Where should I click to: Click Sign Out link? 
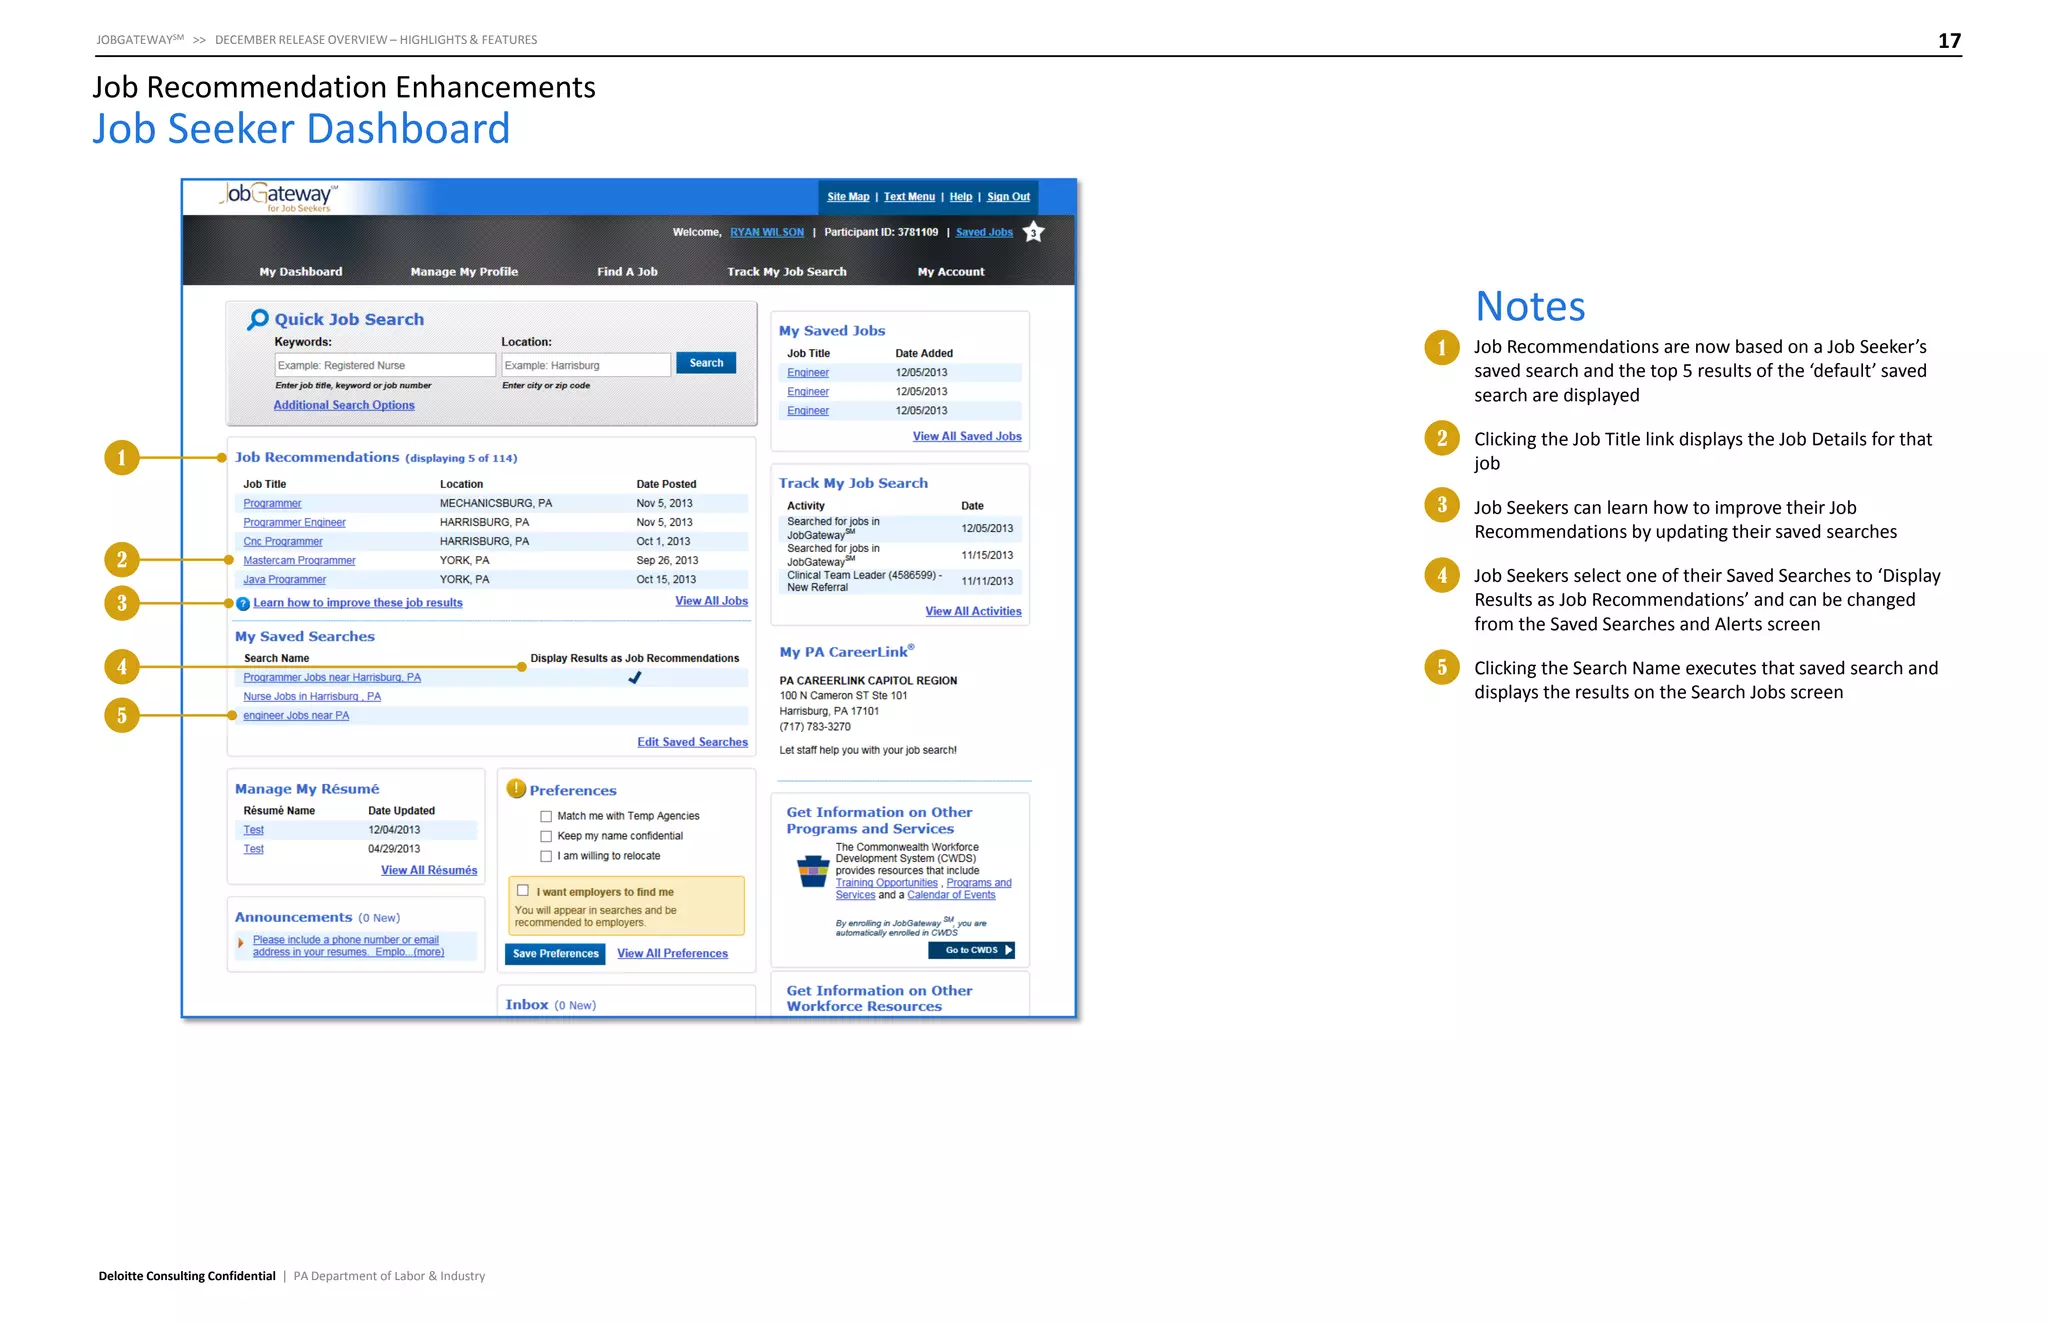(1008, 197)
